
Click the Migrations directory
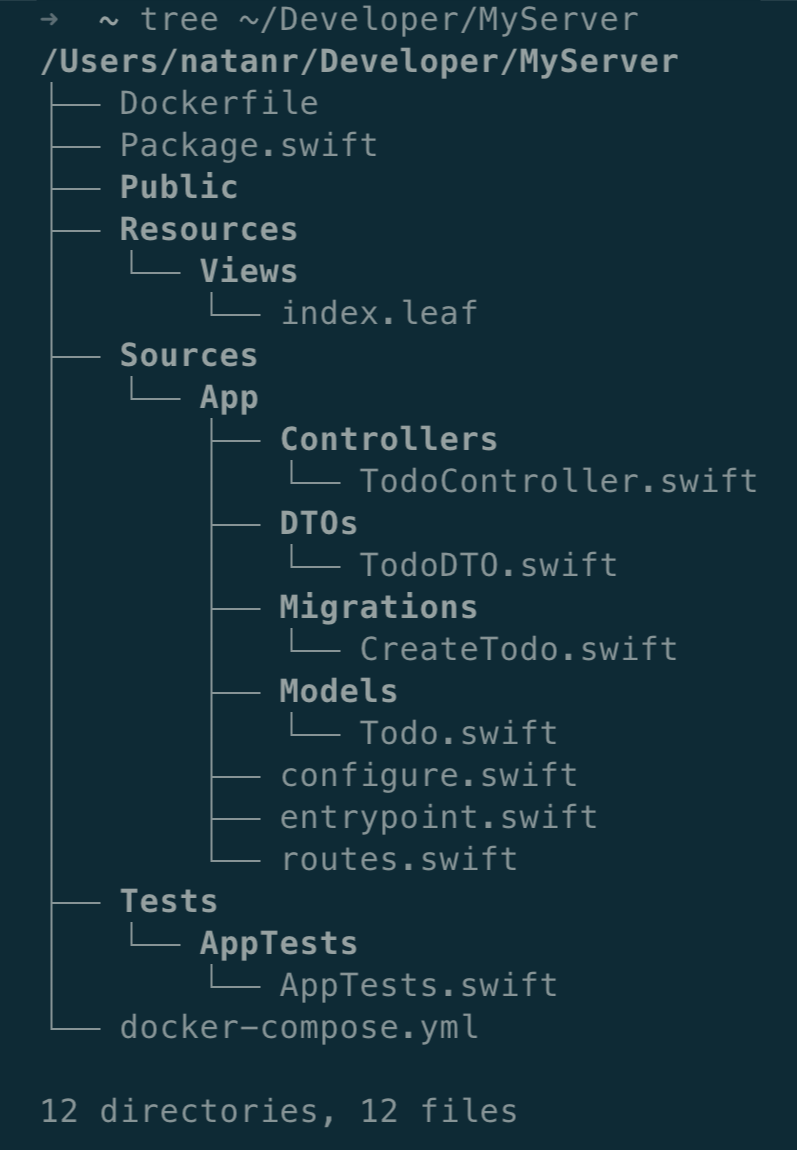click(378, 607)
